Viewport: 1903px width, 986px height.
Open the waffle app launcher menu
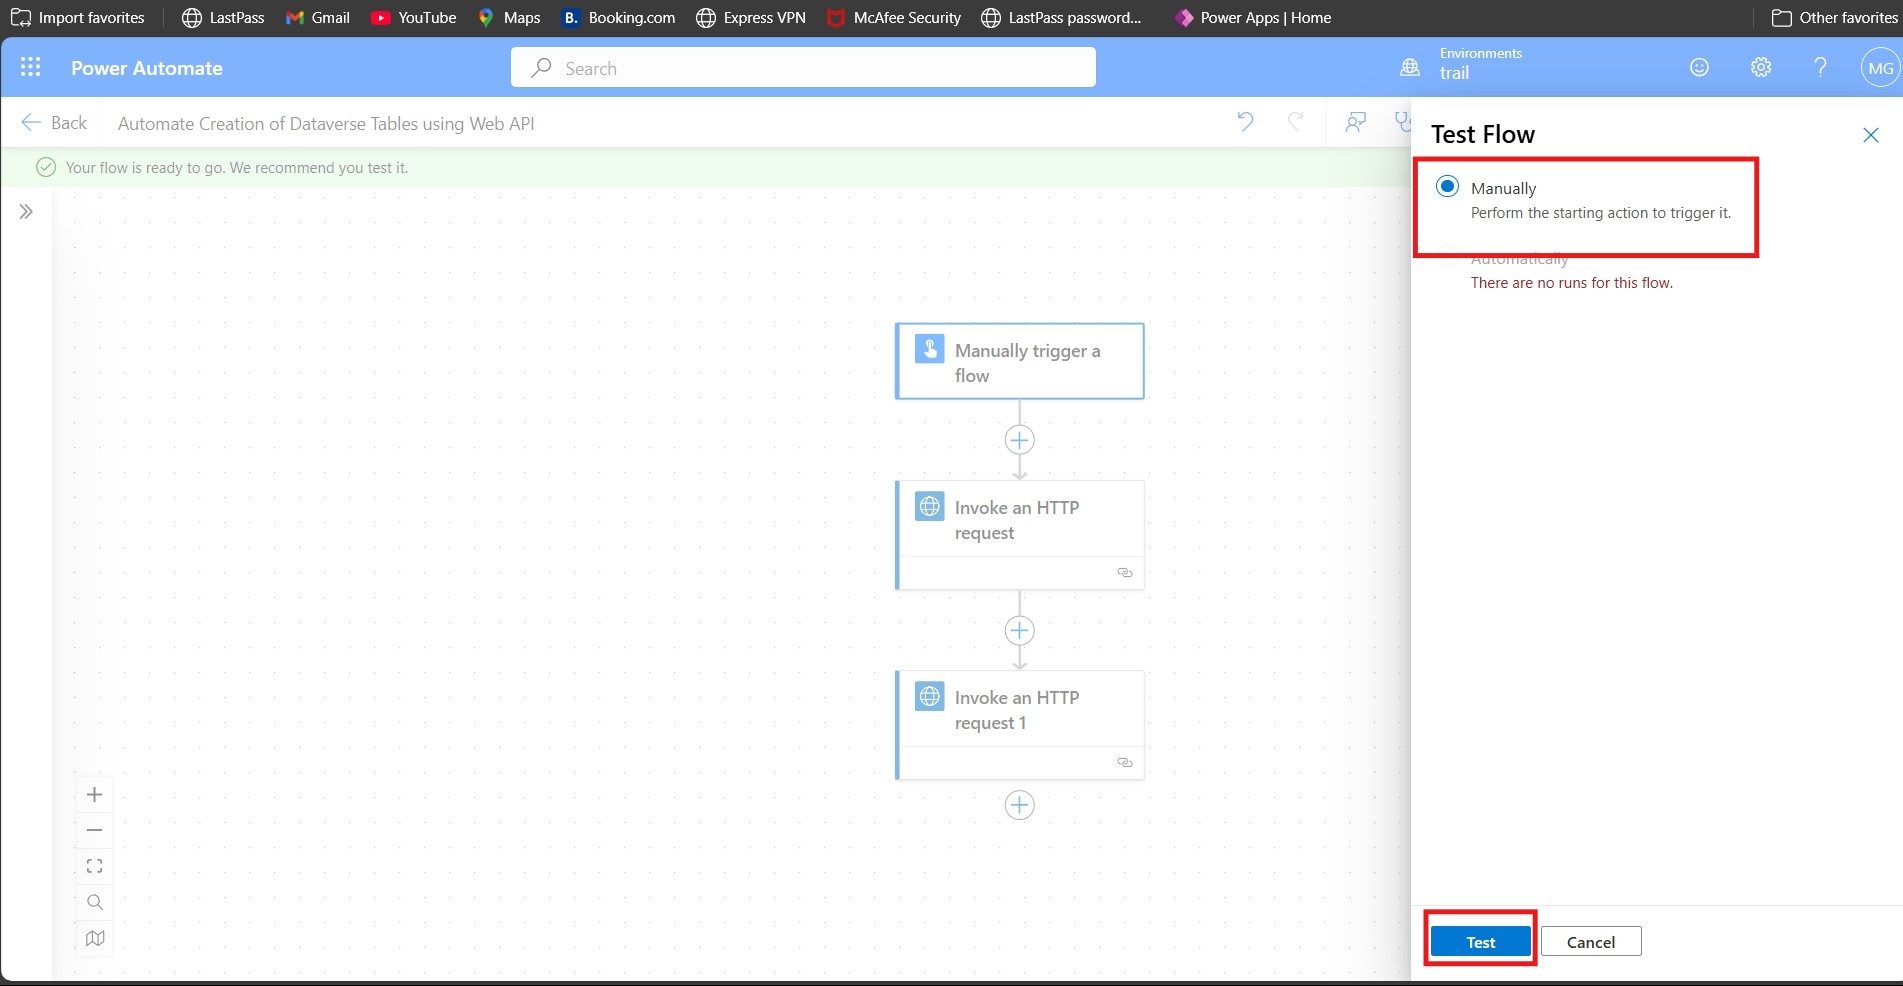click(x=30, y=67)
